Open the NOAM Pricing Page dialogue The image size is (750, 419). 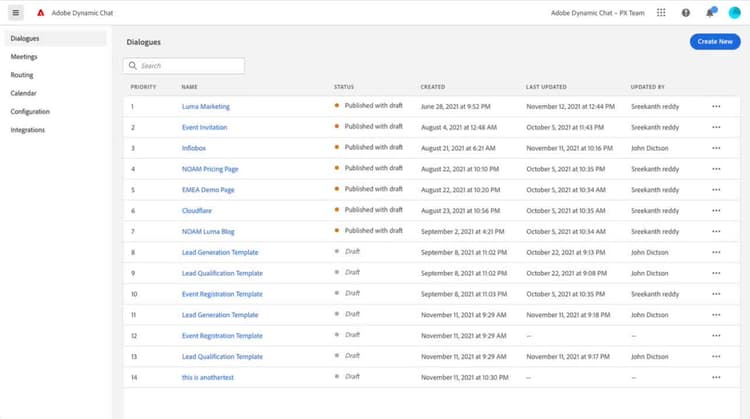(x=210, y=169)
